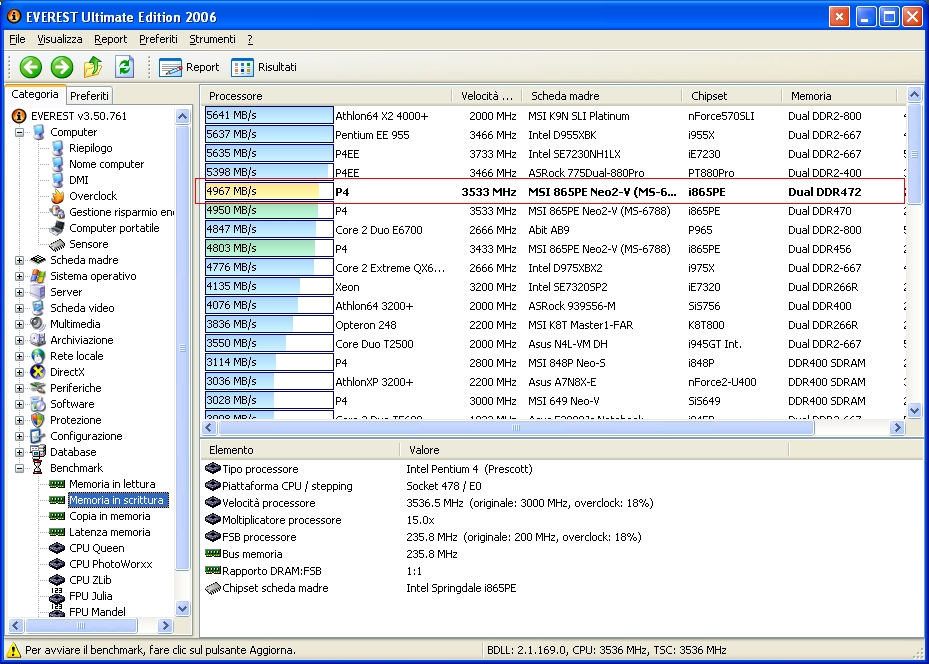The image size is (929, 664).
Task: Click the Sistema operativo Windows icon
Action: pos(38,276)
